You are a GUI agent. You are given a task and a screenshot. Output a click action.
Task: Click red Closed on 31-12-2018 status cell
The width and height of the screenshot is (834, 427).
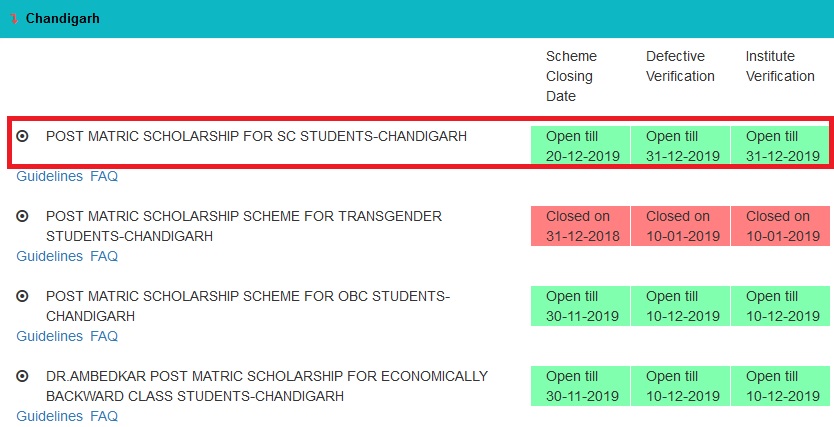(580, 226)
